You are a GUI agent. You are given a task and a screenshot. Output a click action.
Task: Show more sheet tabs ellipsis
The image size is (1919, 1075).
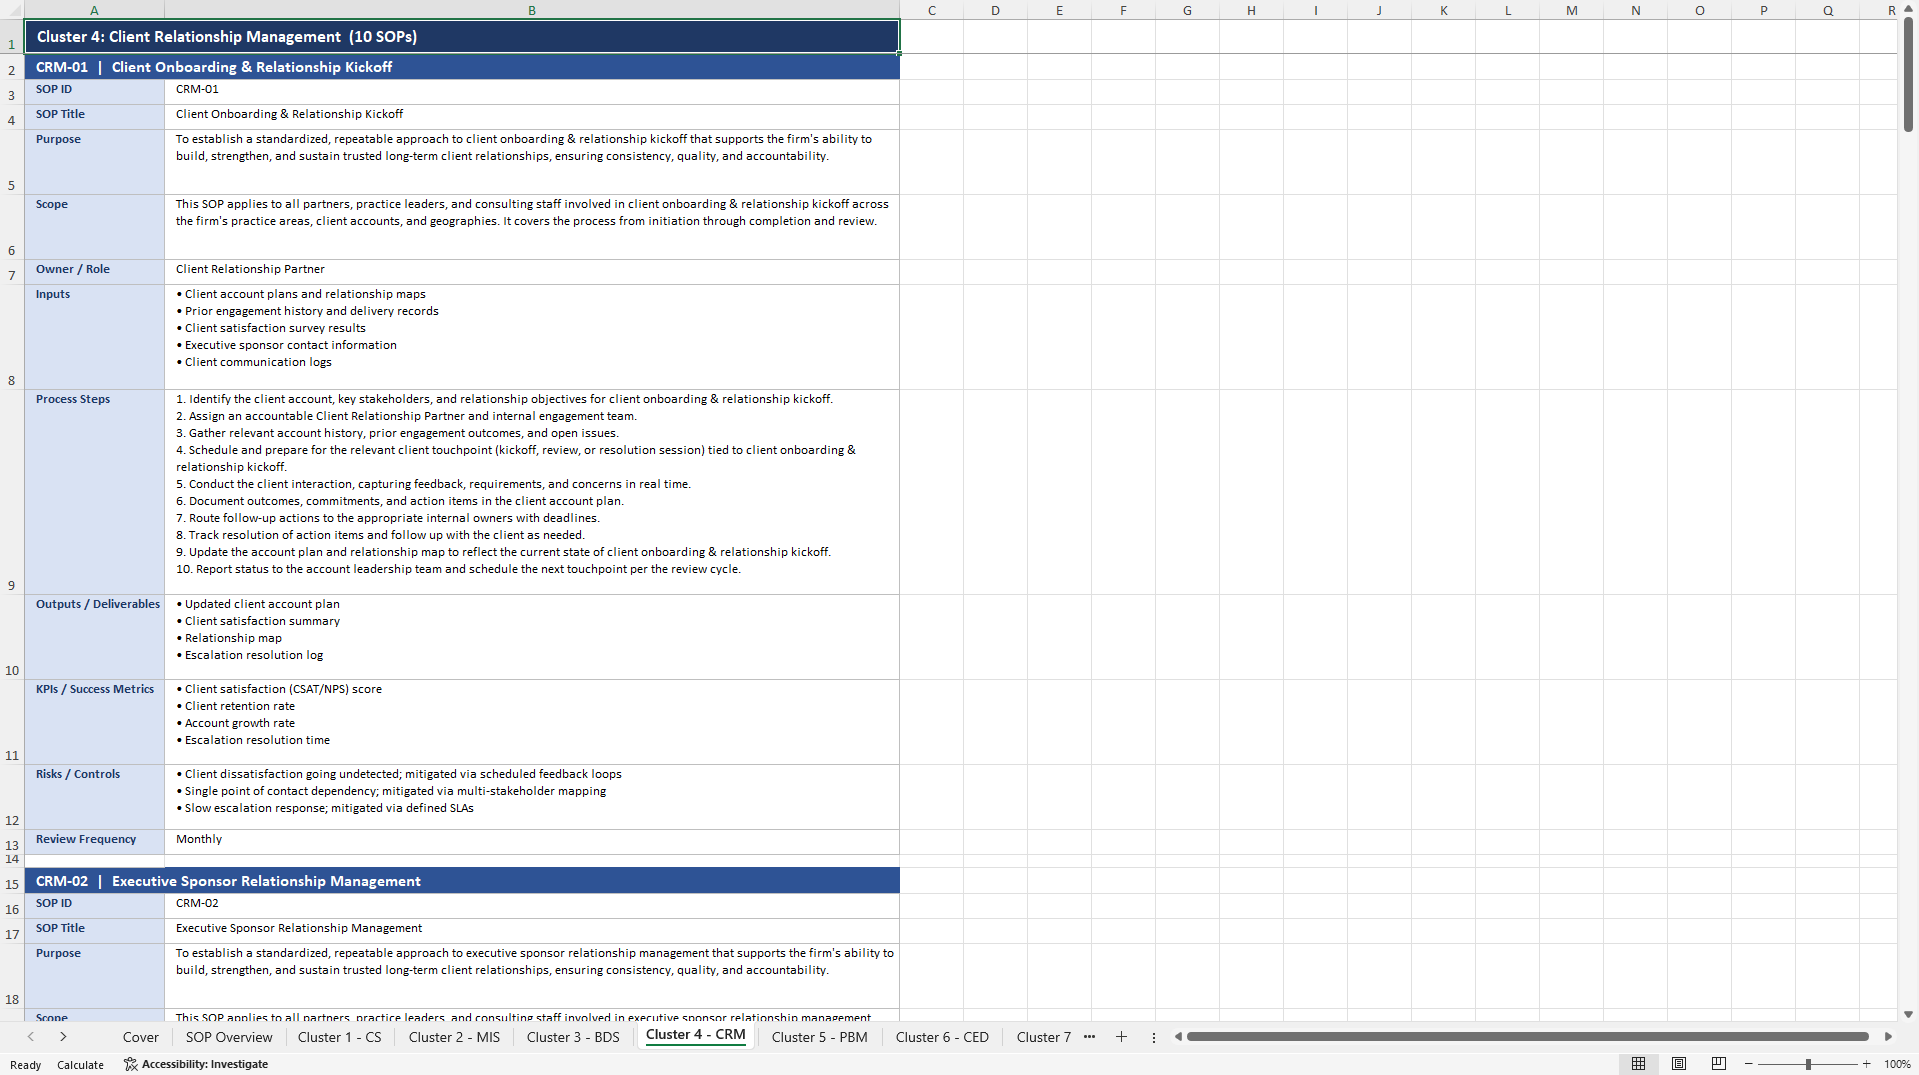pos(1089,1037)
